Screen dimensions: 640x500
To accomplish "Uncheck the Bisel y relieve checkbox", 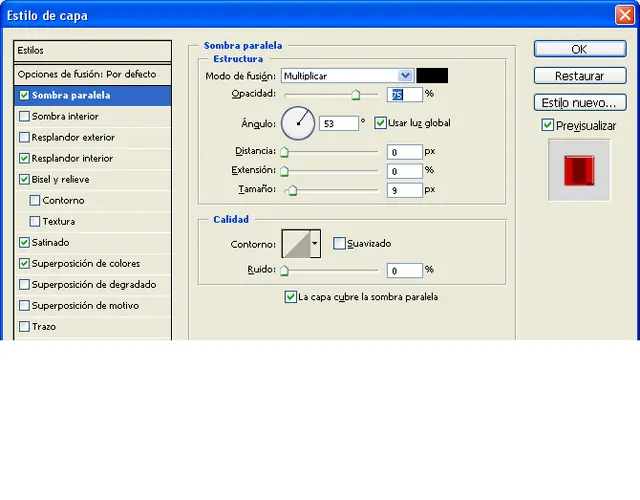I will pyautogui.click(x=24, y=179).
